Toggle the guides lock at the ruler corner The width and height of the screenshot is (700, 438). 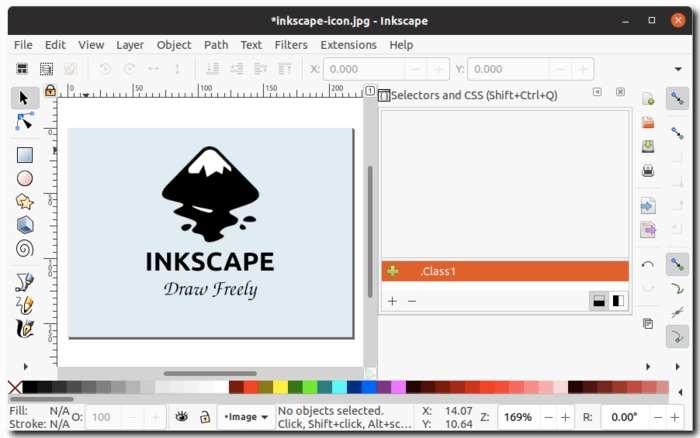(50, 91)
